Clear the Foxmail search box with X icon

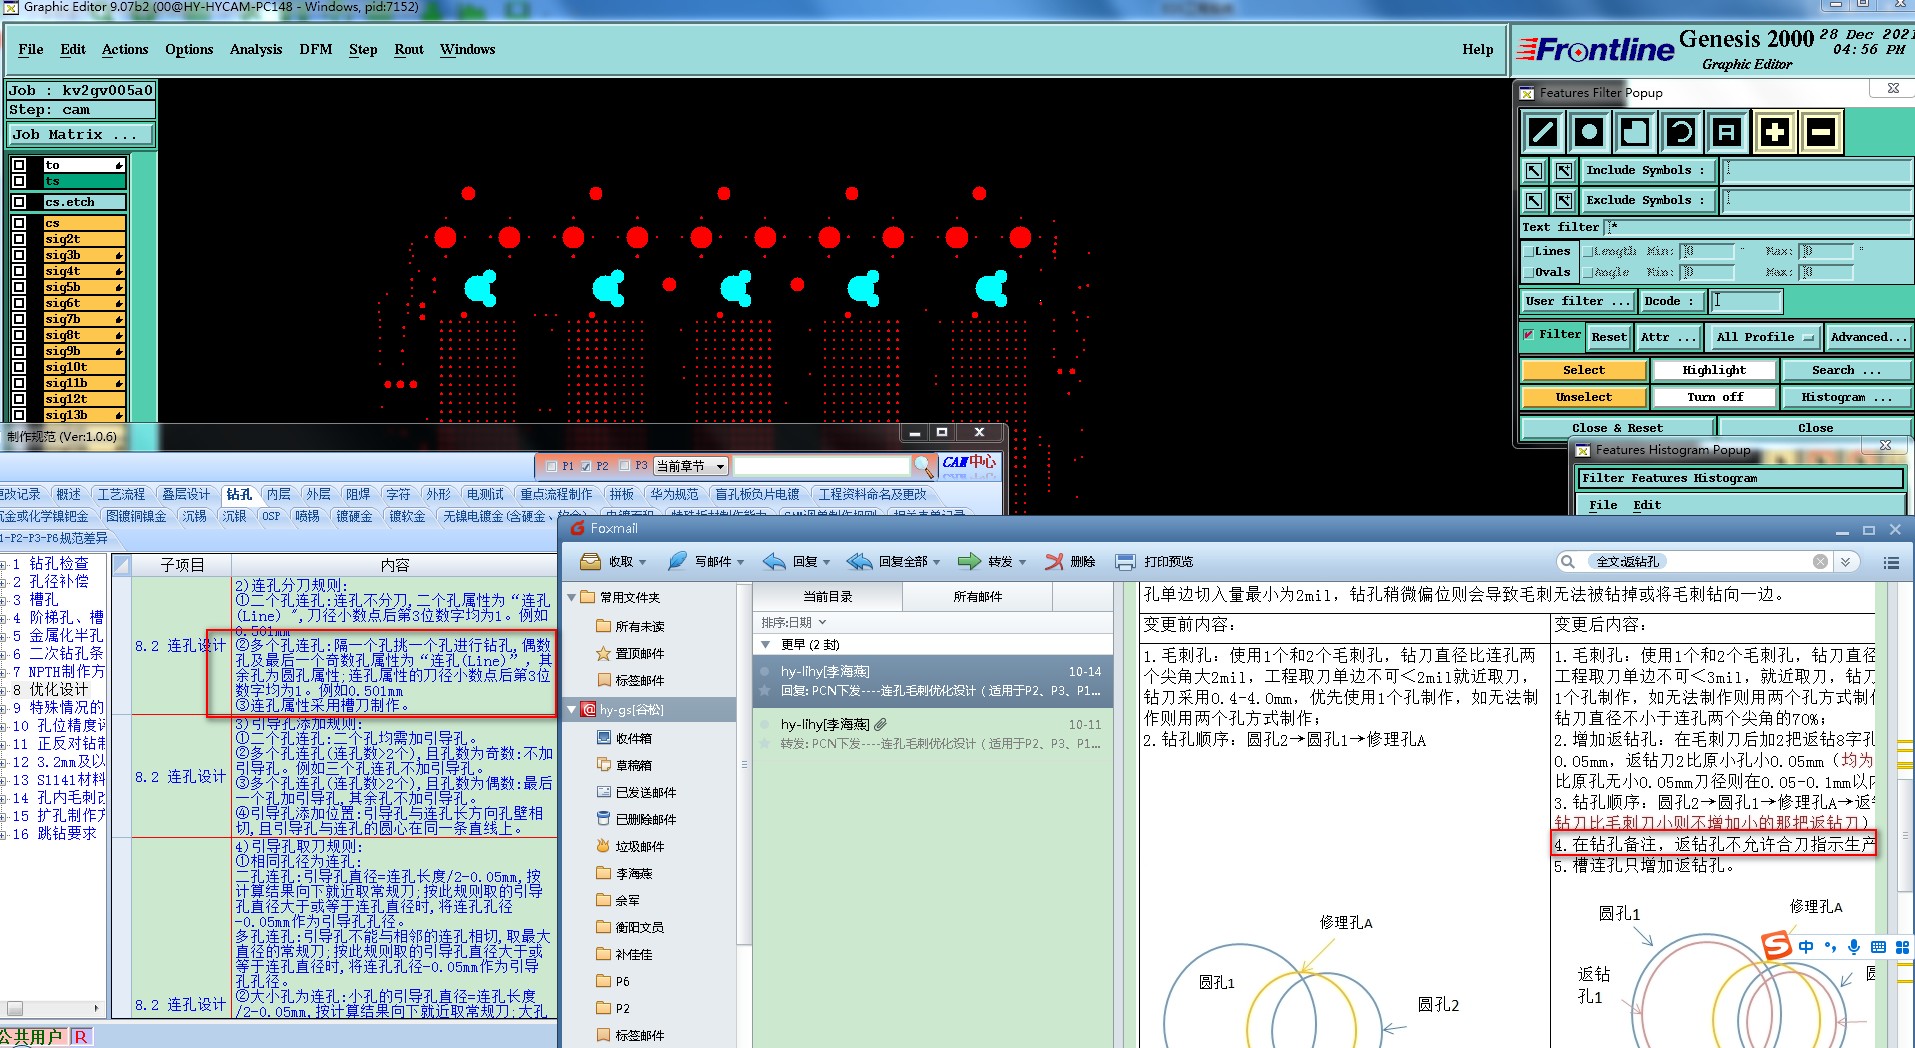(x=1820, y=562)
